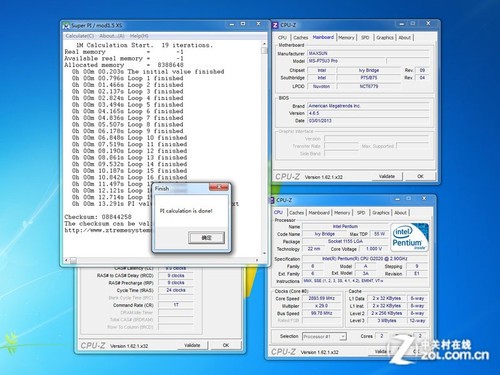The height and width of the screenshot is (375, 500).
Task: Click the Level 3 cache 3 MBytes value
Action: [387, 321]
